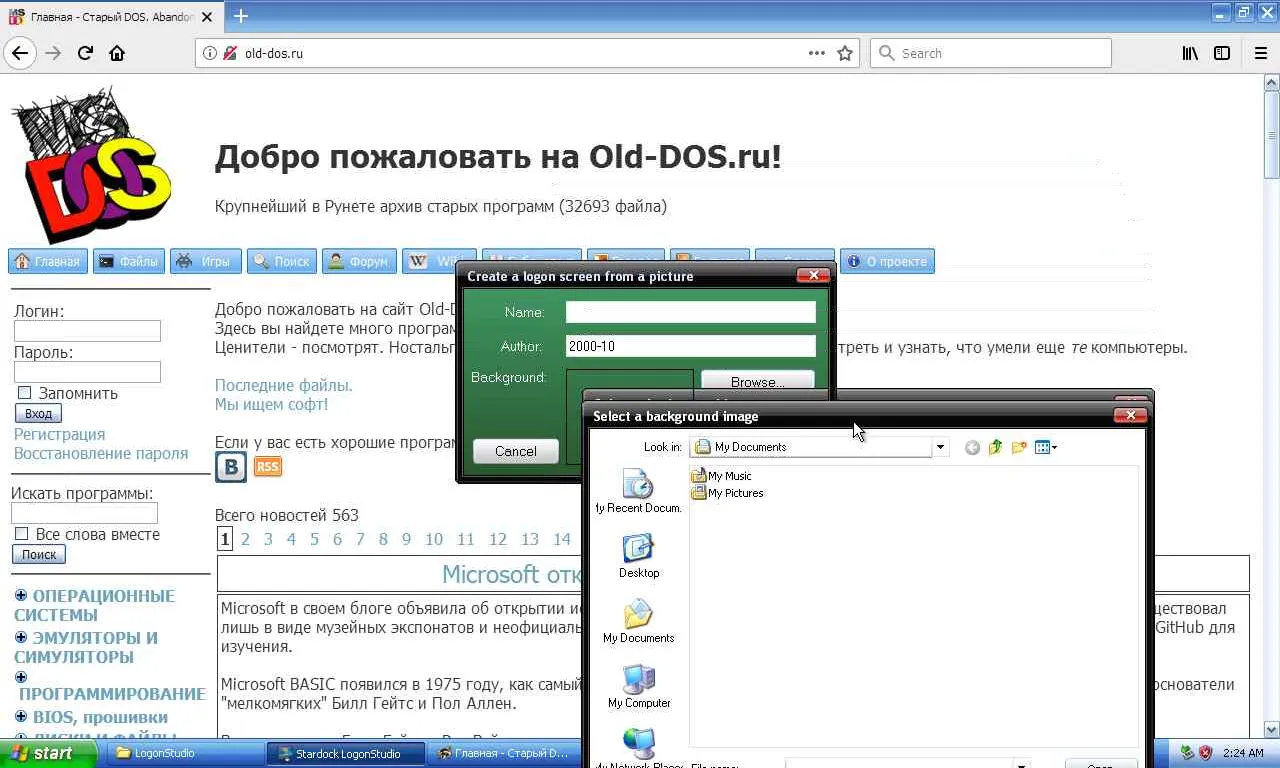This screenshot has height=768, width=1280.
Task: Expand the BIOS, прошивки category
Action: tap(21, 717)
